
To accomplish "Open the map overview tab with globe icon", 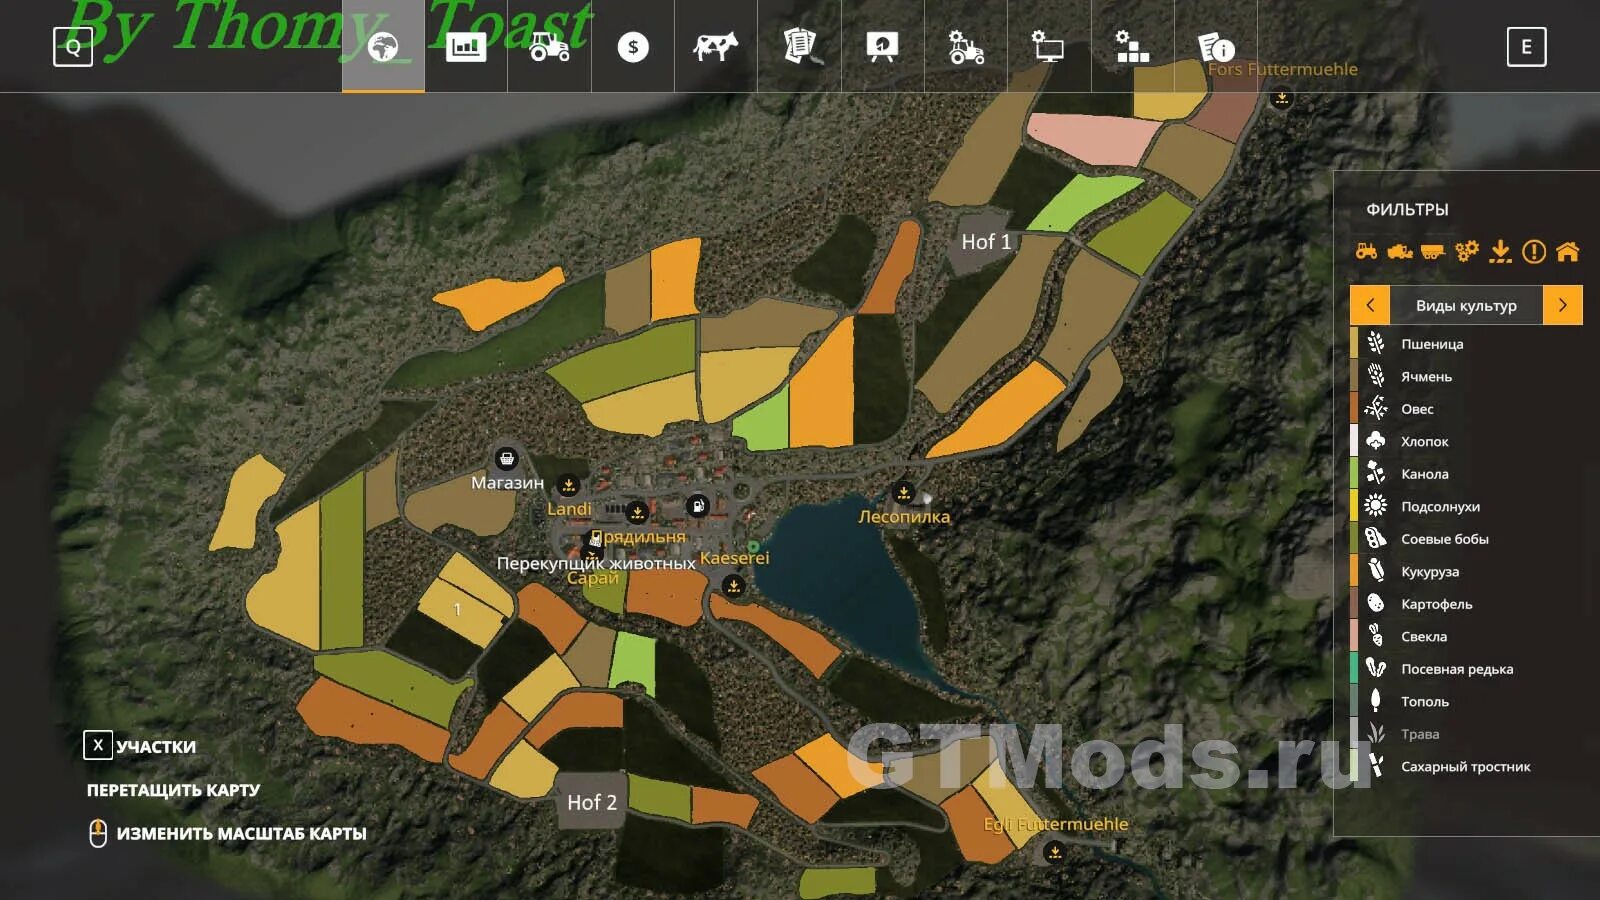I will coord(383,47).
